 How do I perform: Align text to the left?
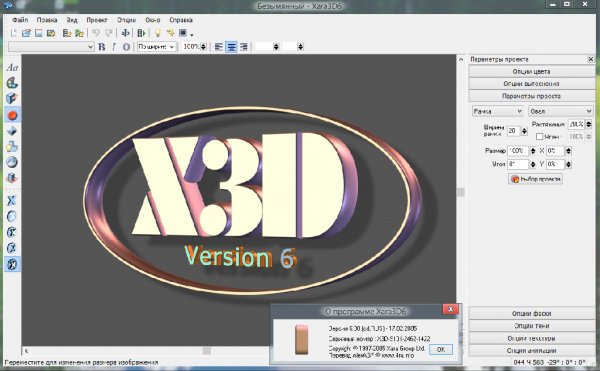coord(218,47)
